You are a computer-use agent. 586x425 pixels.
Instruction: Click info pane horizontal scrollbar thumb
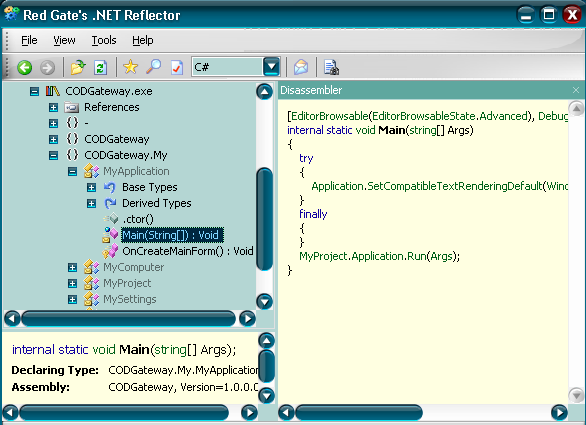click(124, 413)
